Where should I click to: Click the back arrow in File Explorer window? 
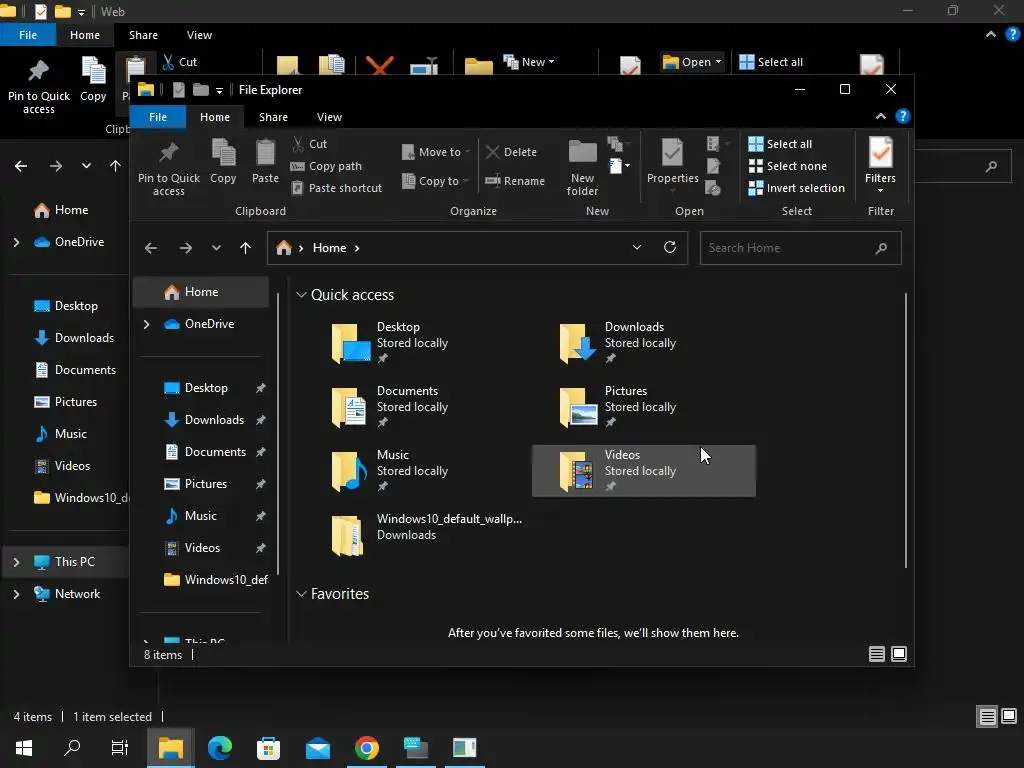(x=151, y=248)
